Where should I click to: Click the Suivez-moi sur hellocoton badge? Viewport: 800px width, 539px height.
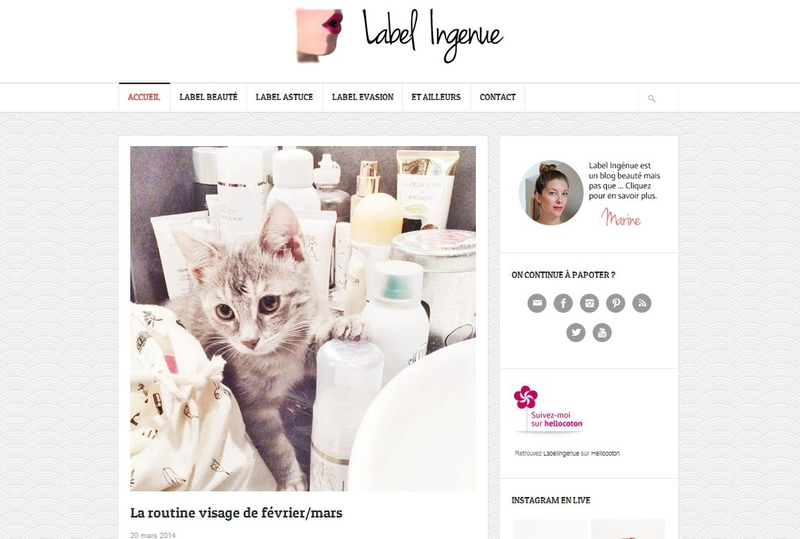tap(549, 409)
